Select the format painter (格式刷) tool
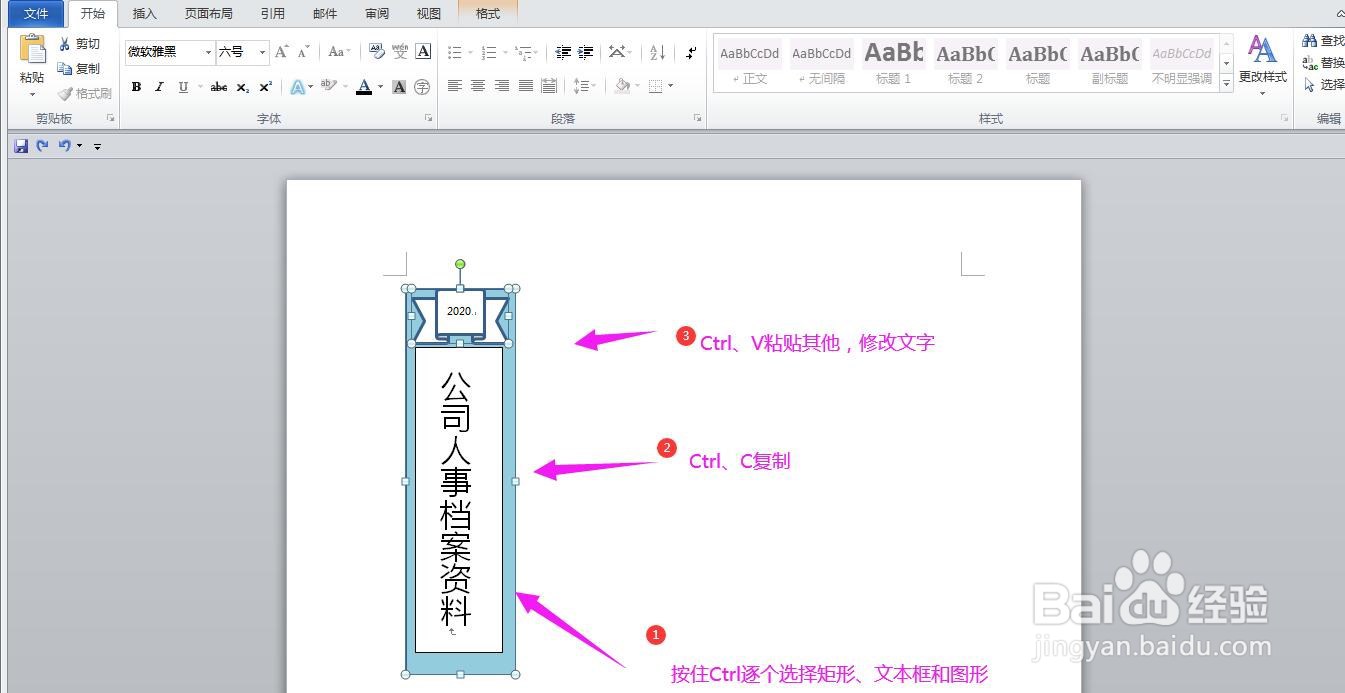 (x=86, y=93)
